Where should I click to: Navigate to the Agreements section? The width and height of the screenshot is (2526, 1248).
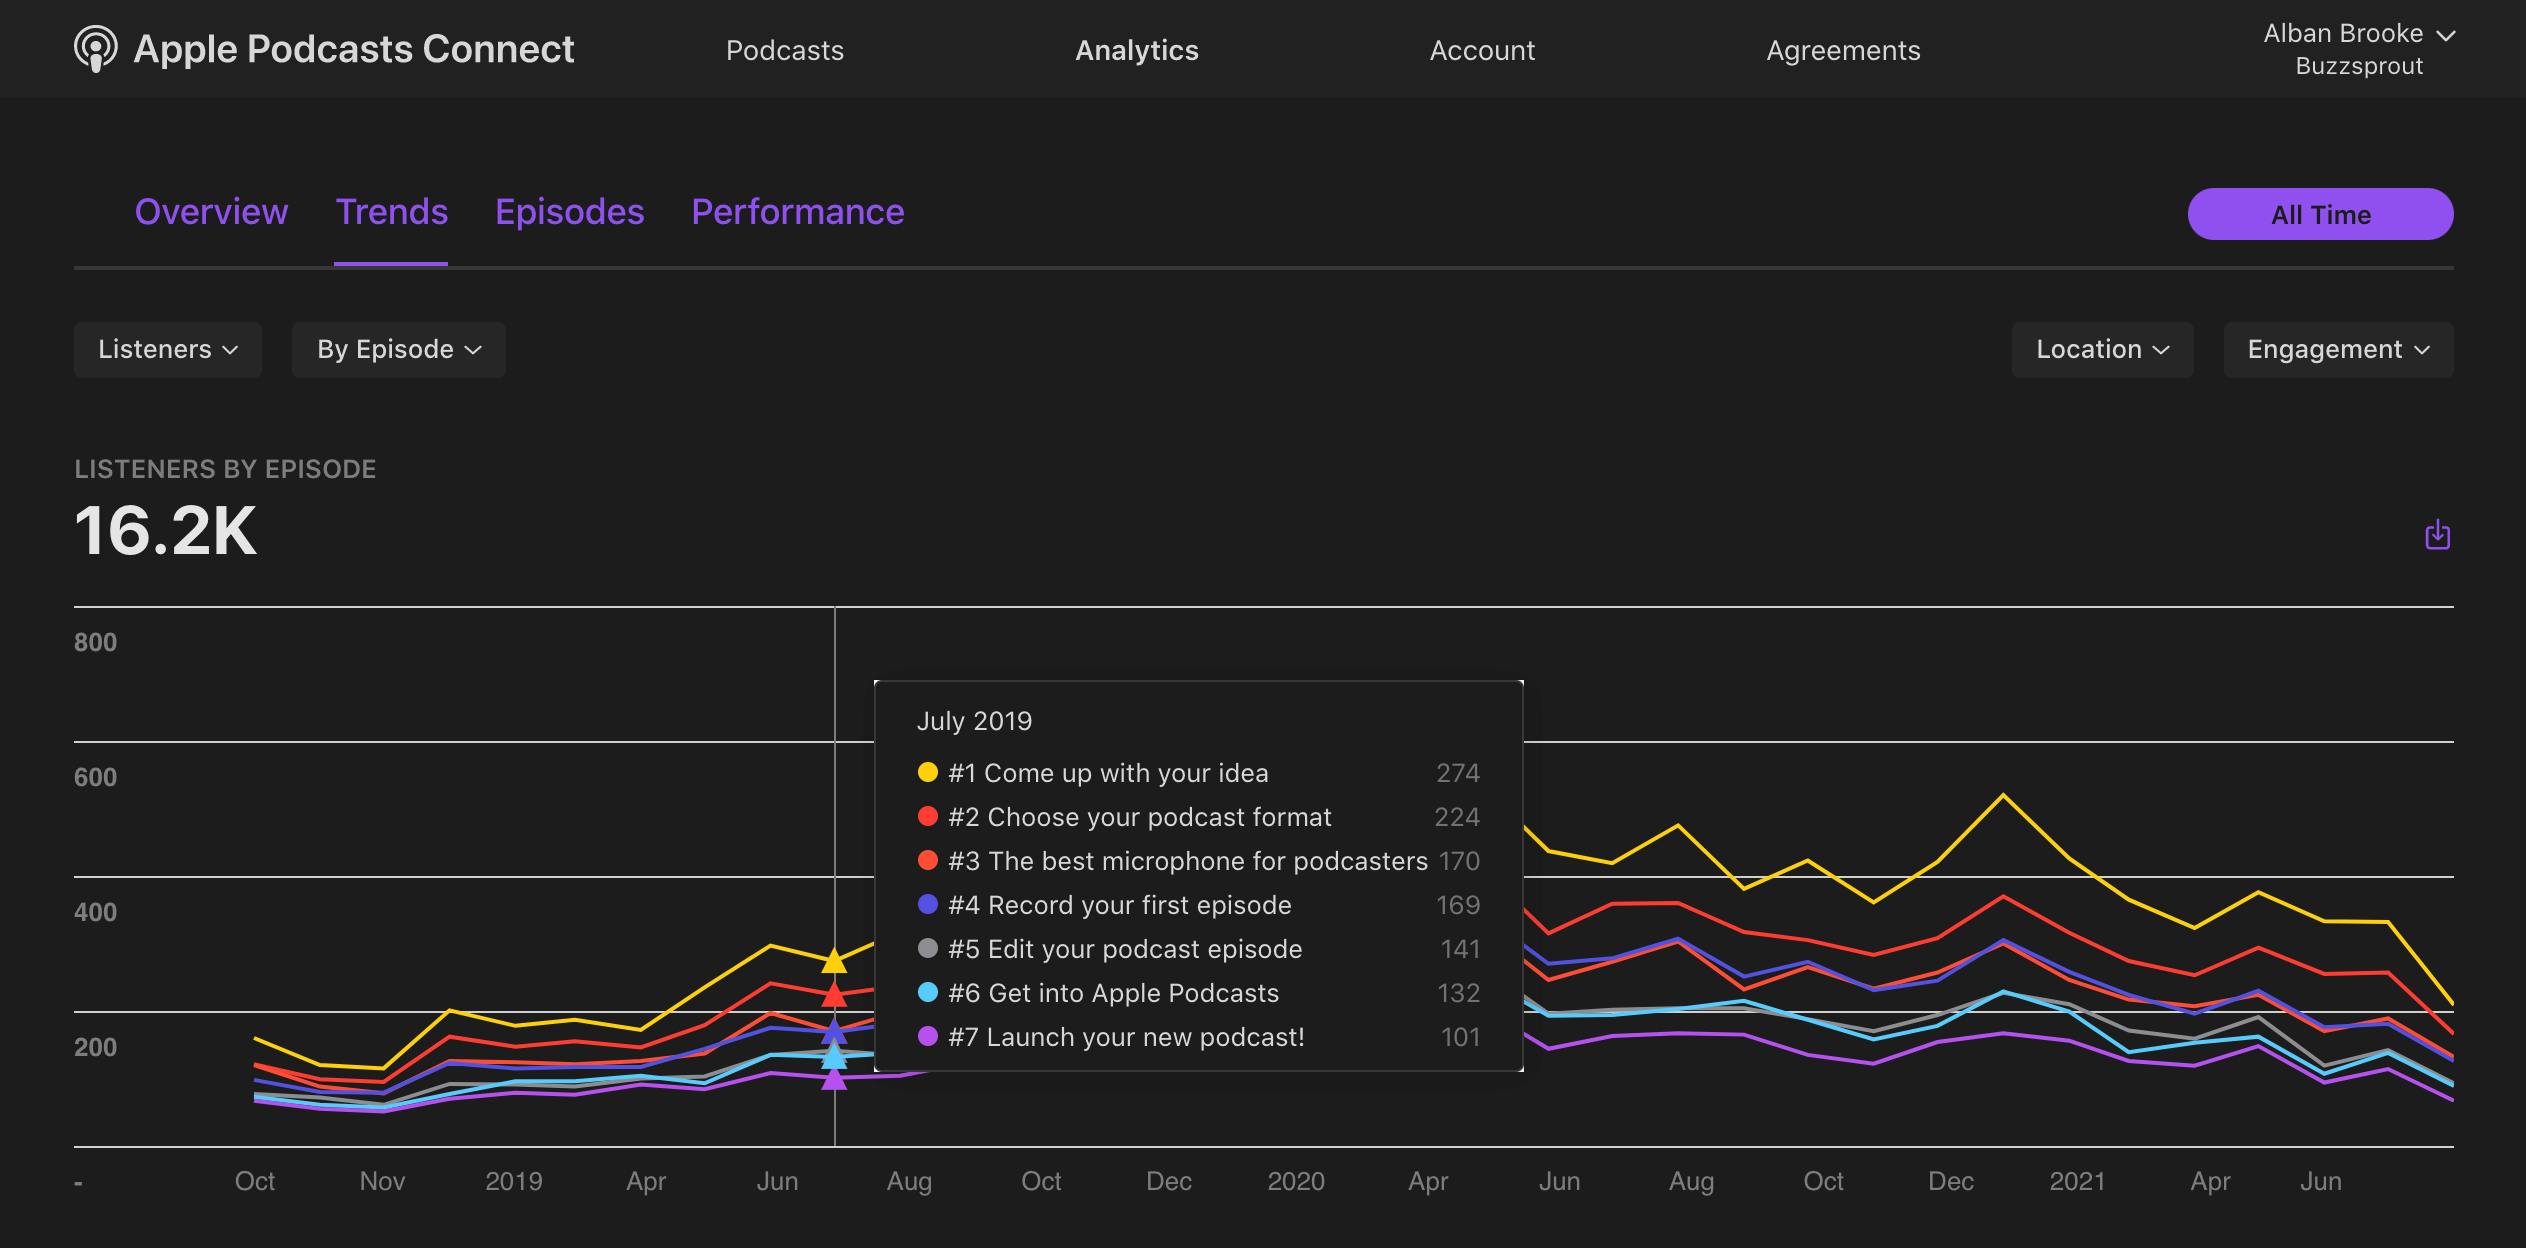(1843, 50)
